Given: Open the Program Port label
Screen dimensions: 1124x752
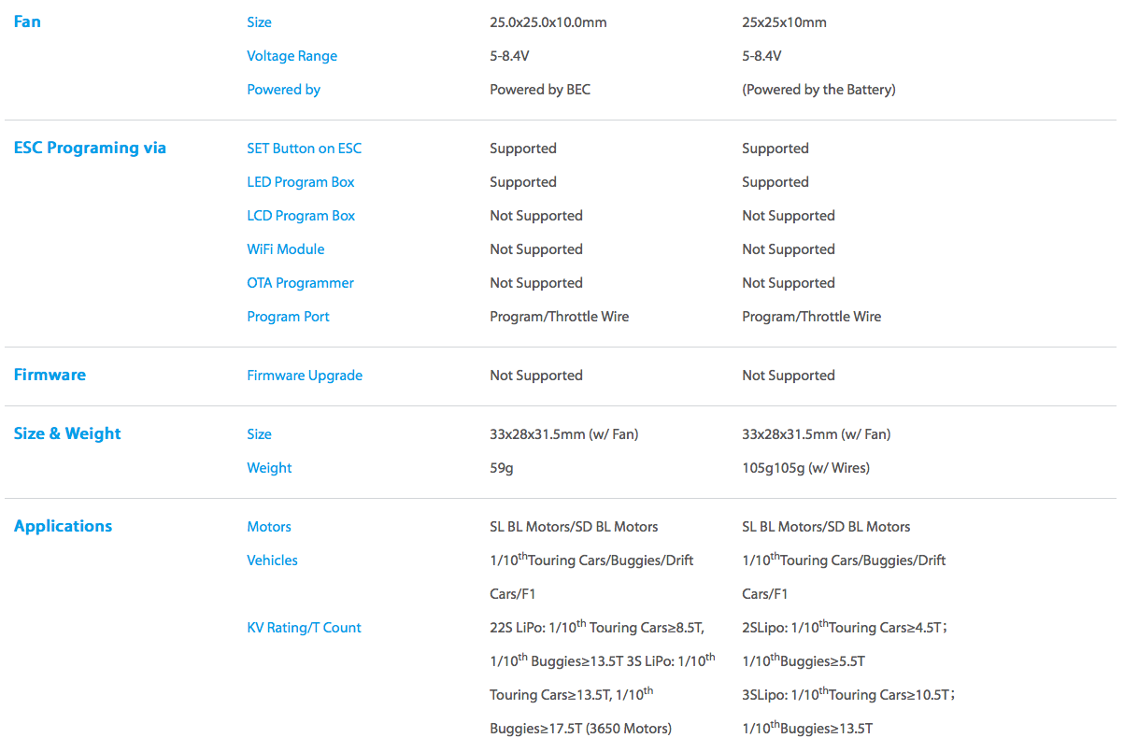Looking at the screenshot, I should pyautogui.click(x=288, y=317).
